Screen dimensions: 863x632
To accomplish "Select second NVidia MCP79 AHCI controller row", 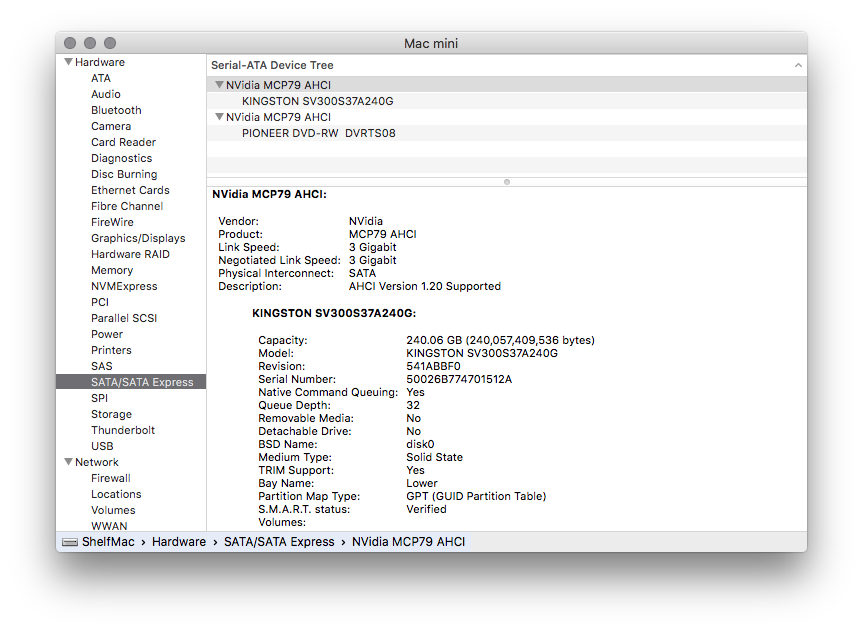I will click(x=507, y=117).
